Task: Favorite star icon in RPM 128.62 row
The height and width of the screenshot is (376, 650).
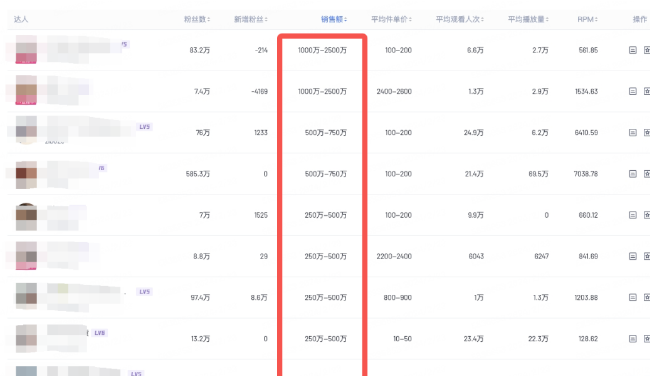Action: pyautogui.click(x=647, y=339)
